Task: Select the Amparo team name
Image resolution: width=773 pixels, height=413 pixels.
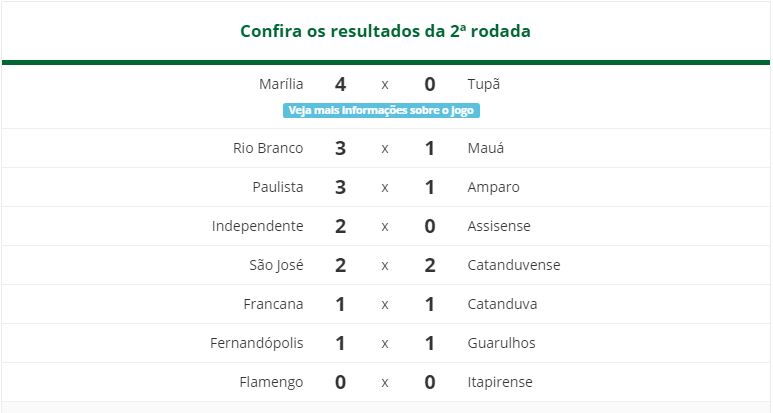Action: 493,187
